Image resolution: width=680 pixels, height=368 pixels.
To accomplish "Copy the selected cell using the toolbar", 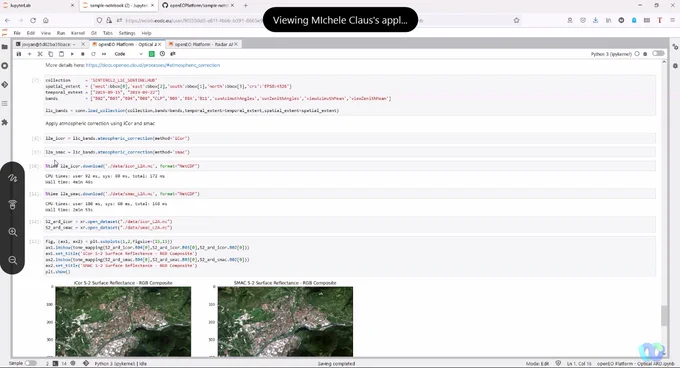I will tap(51, 54).
